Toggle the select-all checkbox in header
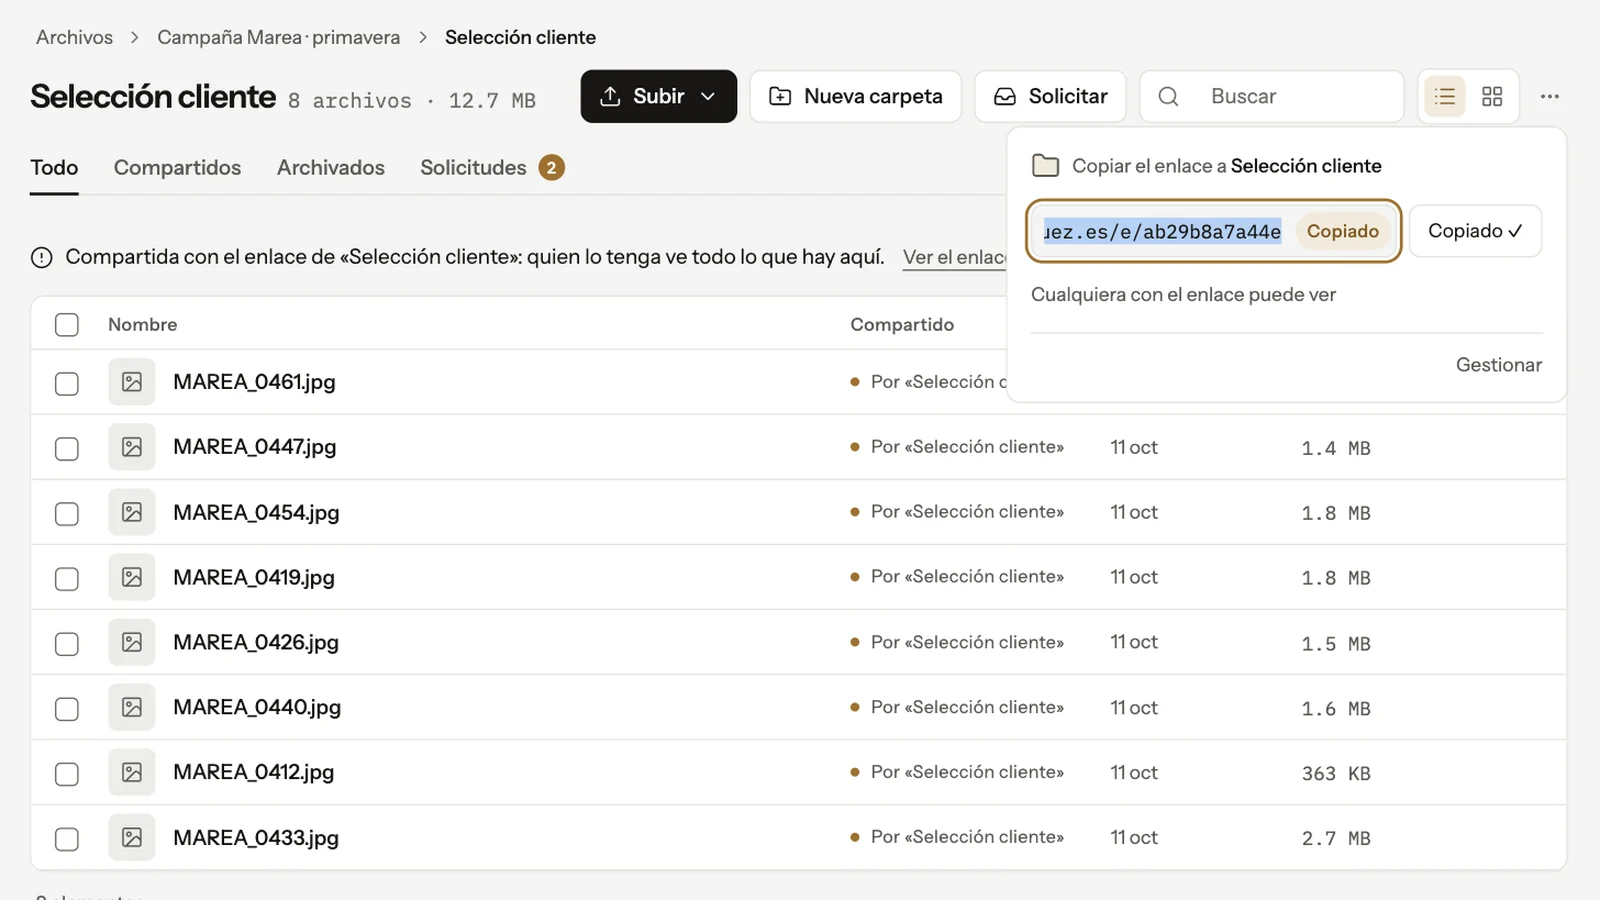The height and width of the screenshot is (900, 1600). (x=67, y=325)
